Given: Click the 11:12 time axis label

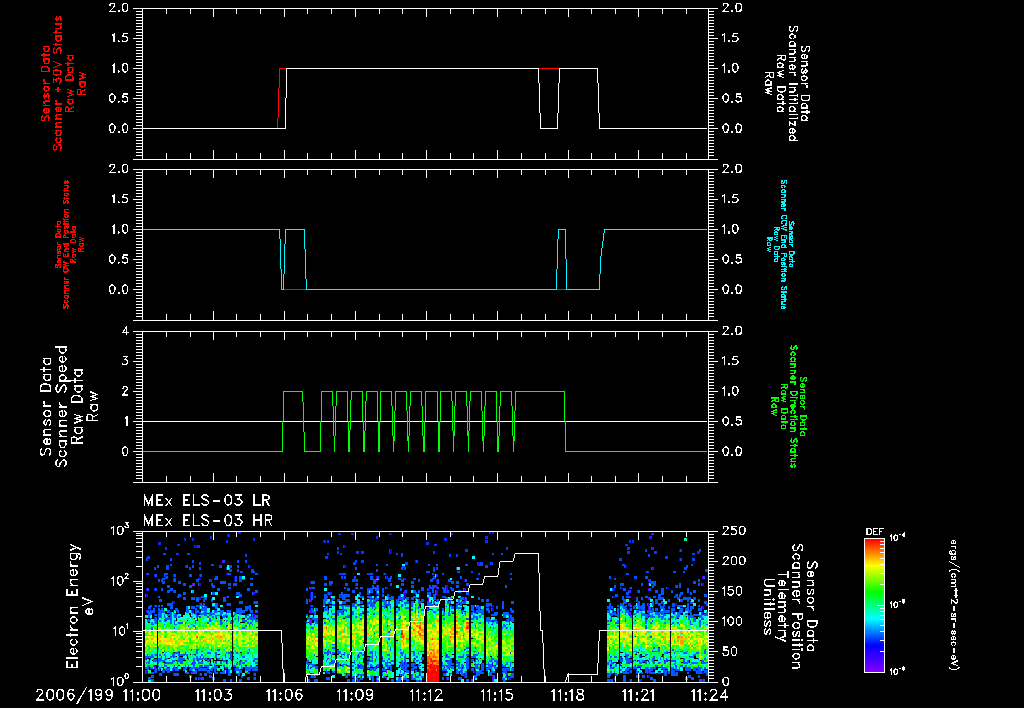Looking at the screenshot, I should [426, 695].
